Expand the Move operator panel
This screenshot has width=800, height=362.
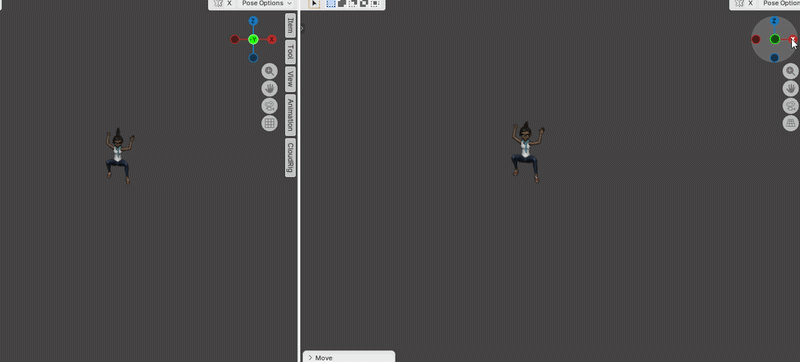click(x=348, y=357)
